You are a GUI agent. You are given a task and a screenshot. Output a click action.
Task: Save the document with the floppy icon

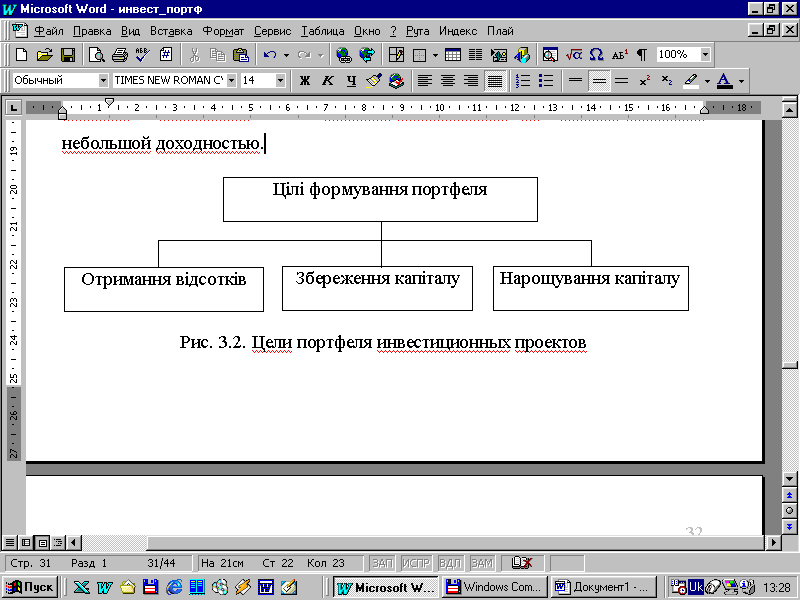68,55
